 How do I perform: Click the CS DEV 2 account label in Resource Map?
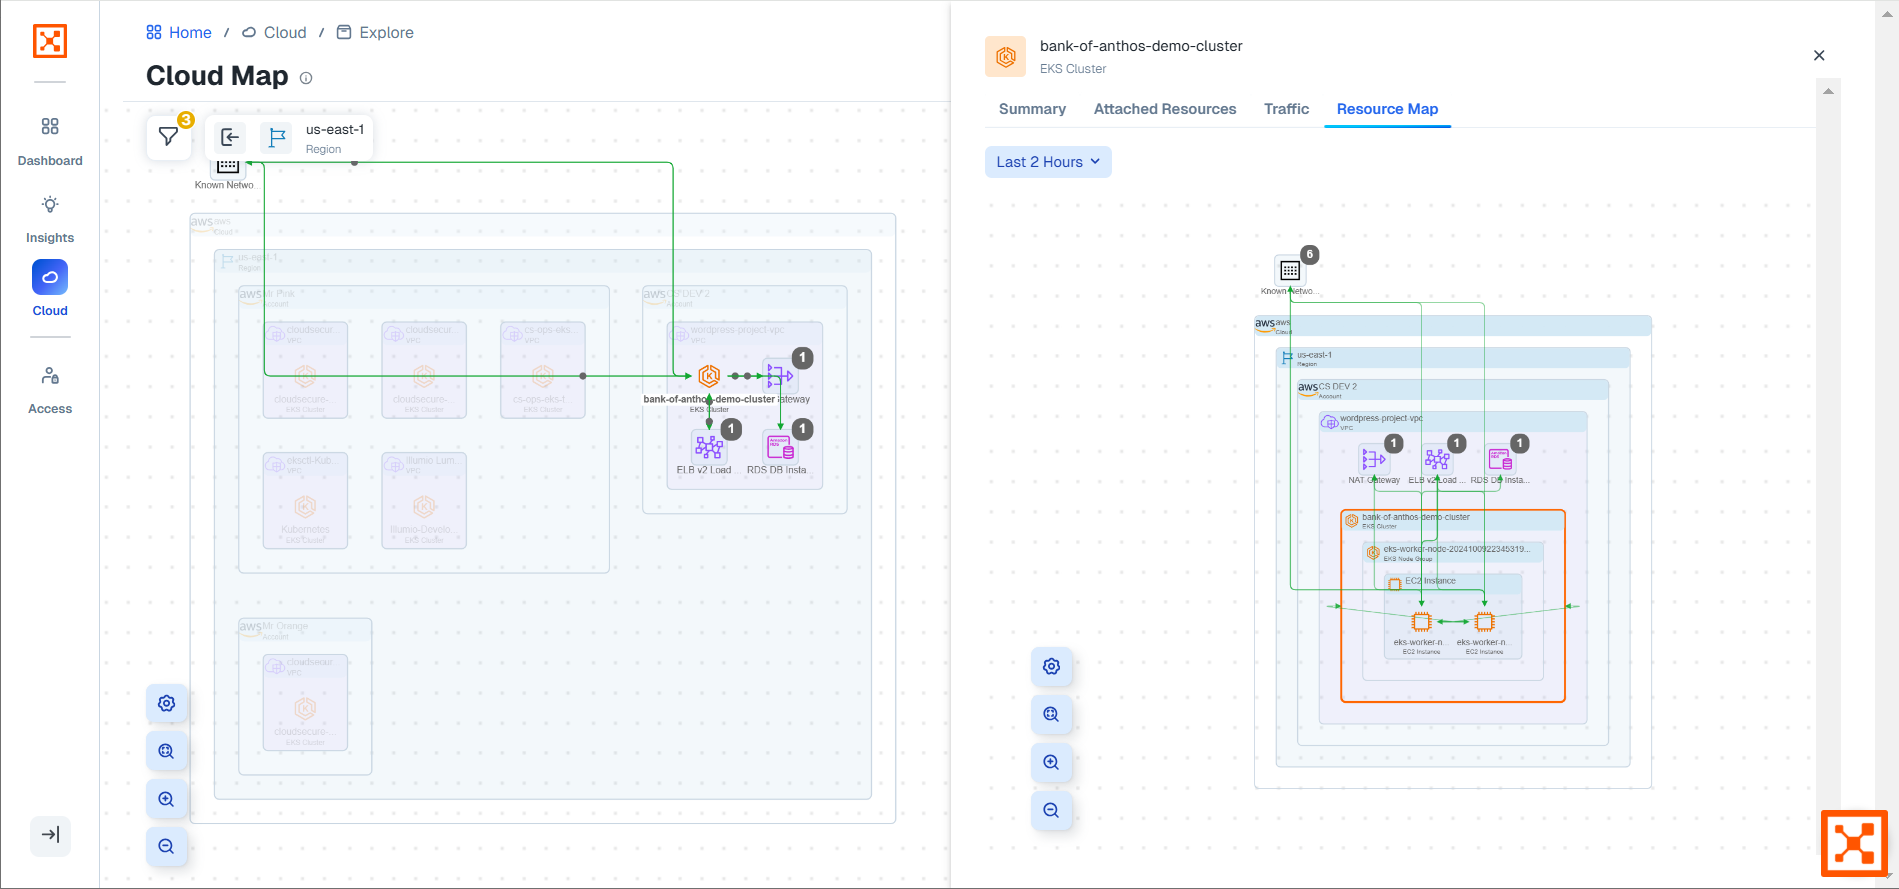click(1337, 387)
